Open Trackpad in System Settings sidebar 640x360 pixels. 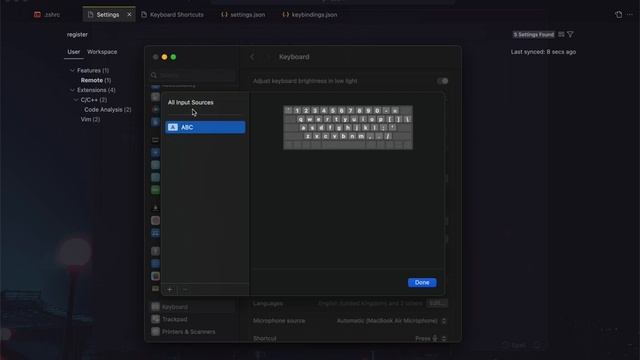192,319
